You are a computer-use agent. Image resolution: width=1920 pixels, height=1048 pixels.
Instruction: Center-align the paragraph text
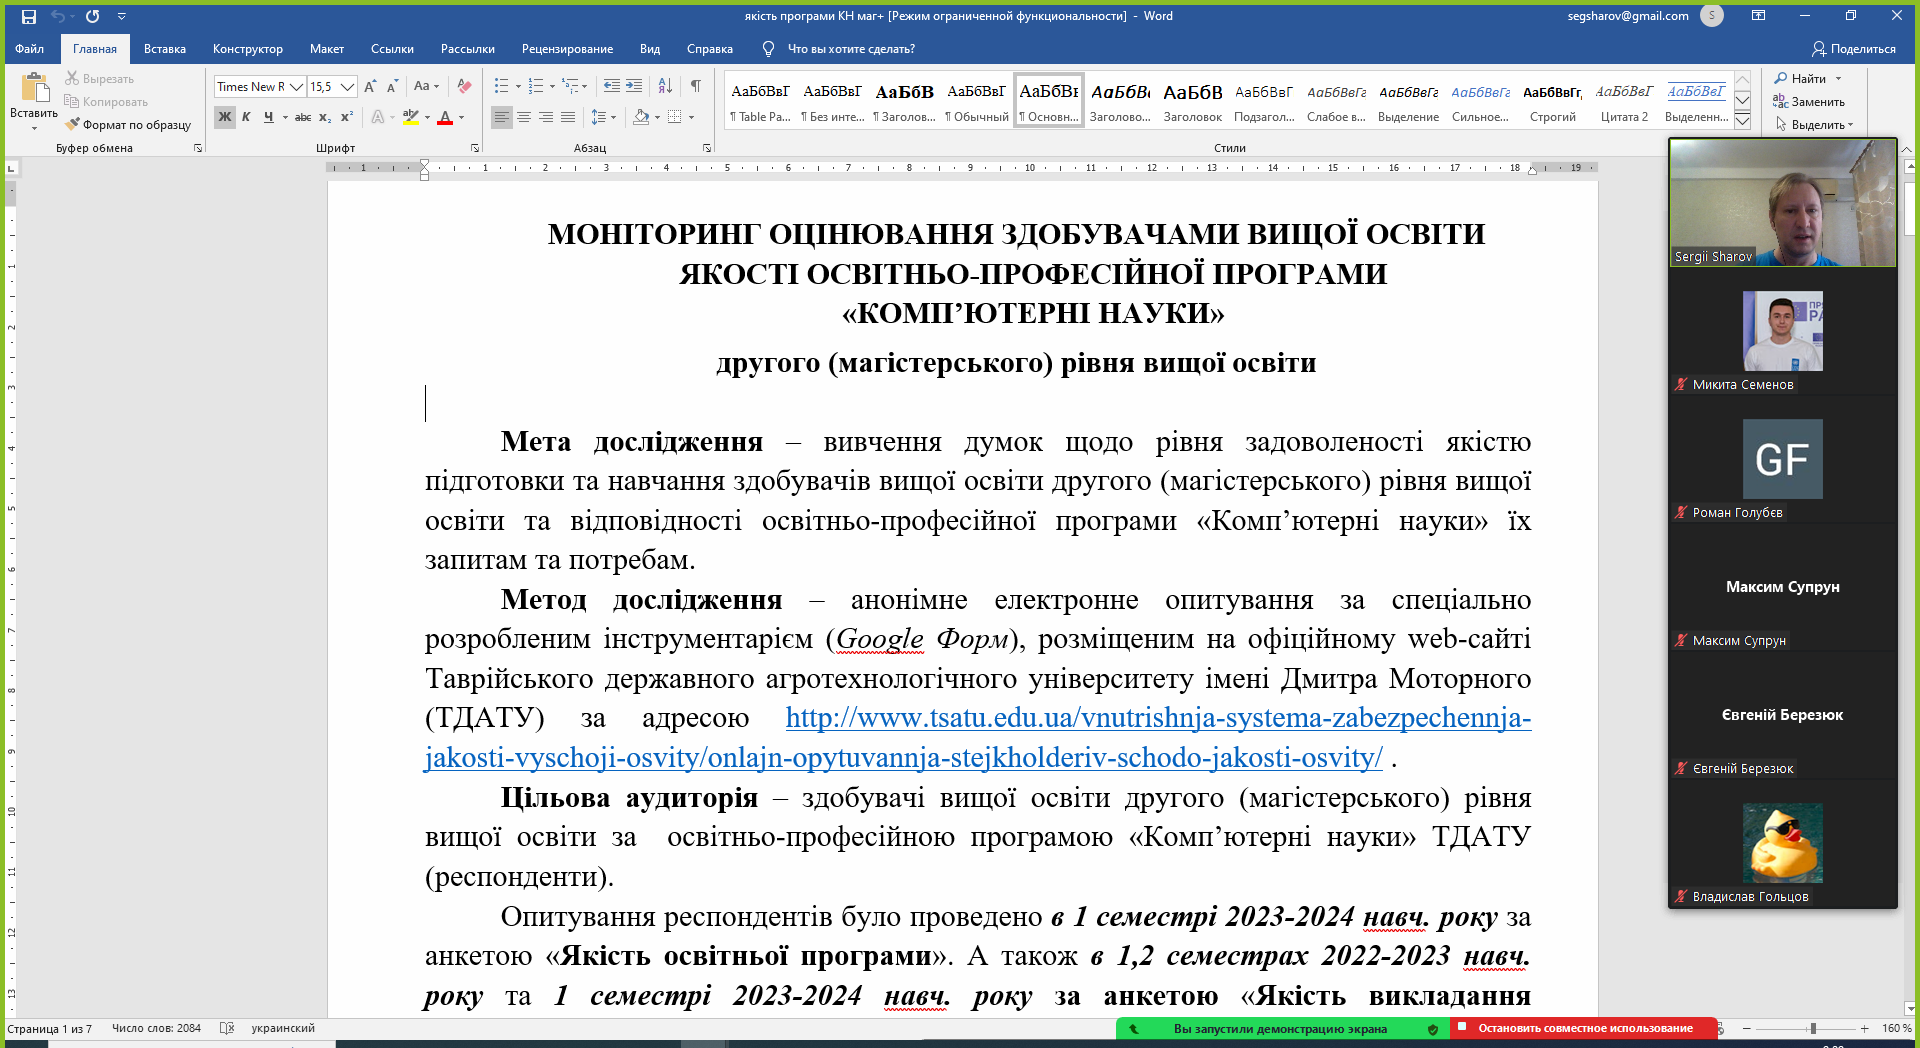523,118
